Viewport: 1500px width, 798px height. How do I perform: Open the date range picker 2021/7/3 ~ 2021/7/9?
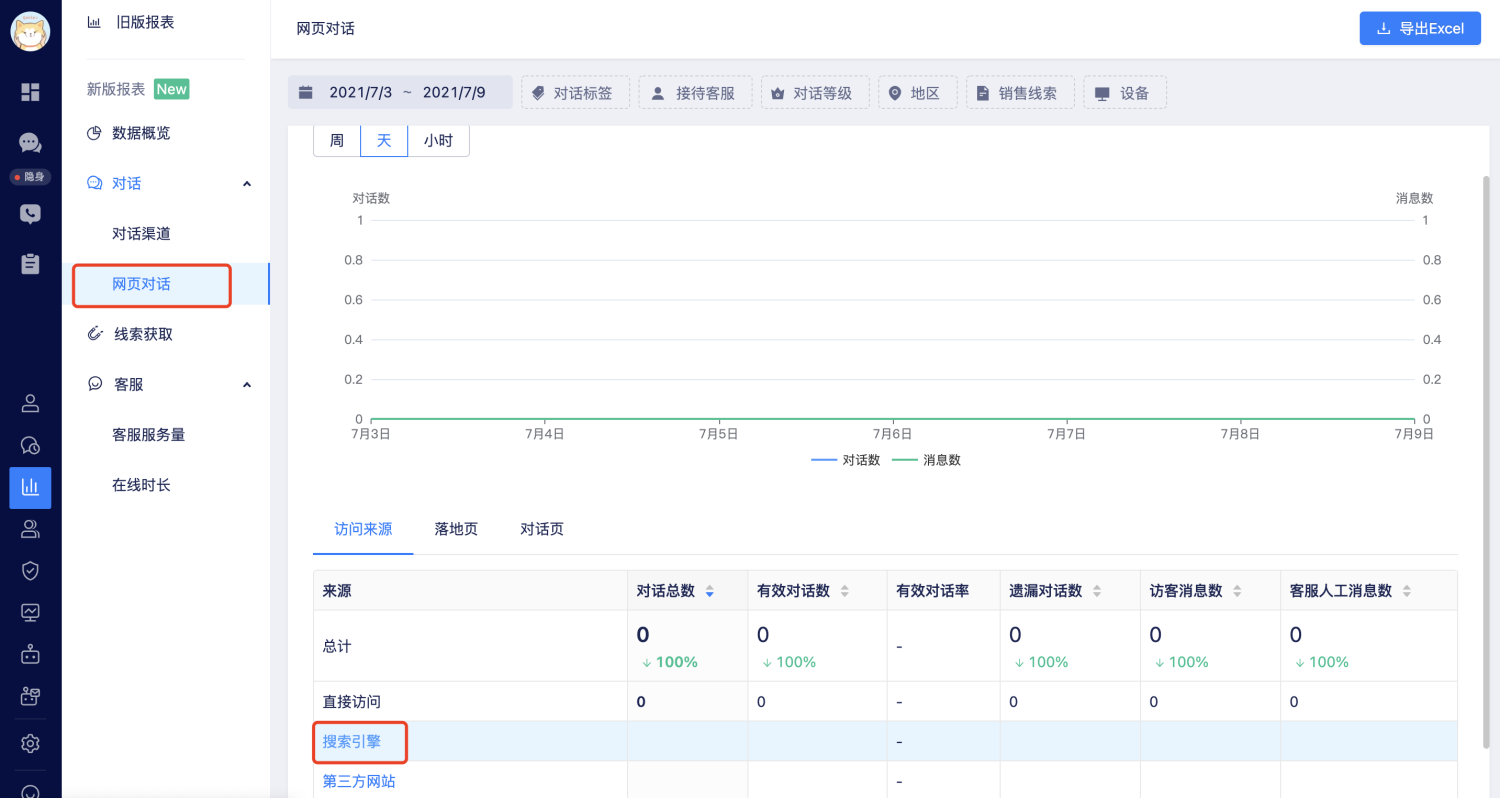pyautogui.click(x=400, y=93)
